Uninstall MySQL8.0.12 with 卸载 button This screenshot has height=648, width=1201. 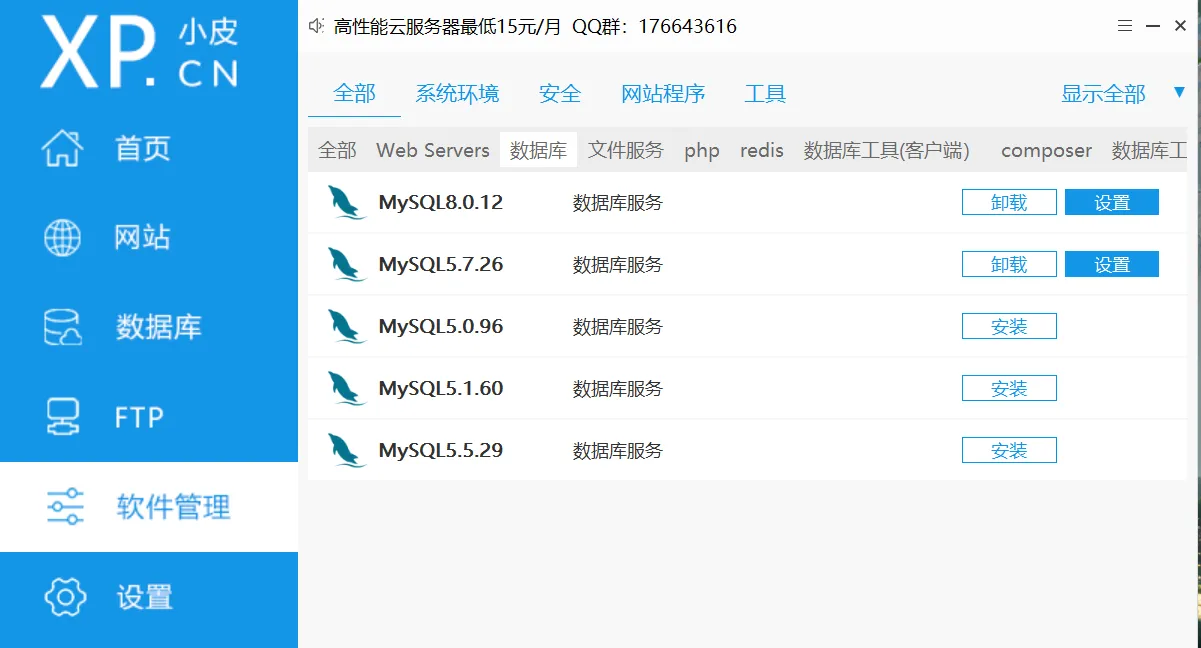pos(1009,202)
